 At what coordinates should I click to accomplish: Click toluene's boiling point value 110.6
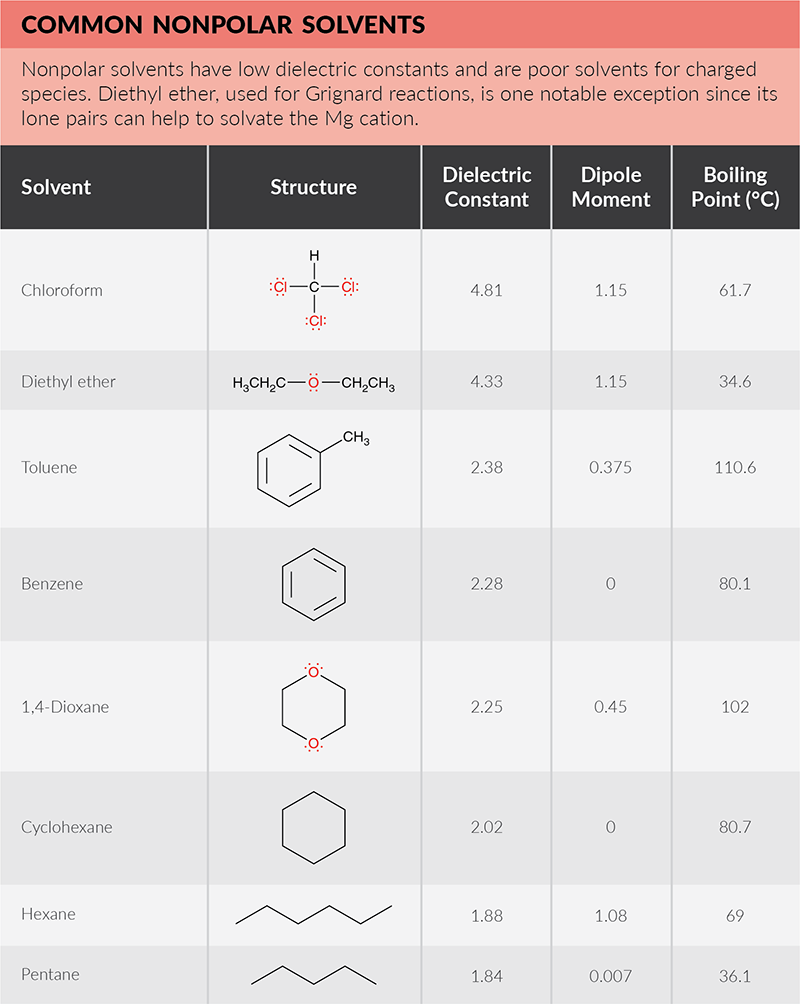(735, 467)
